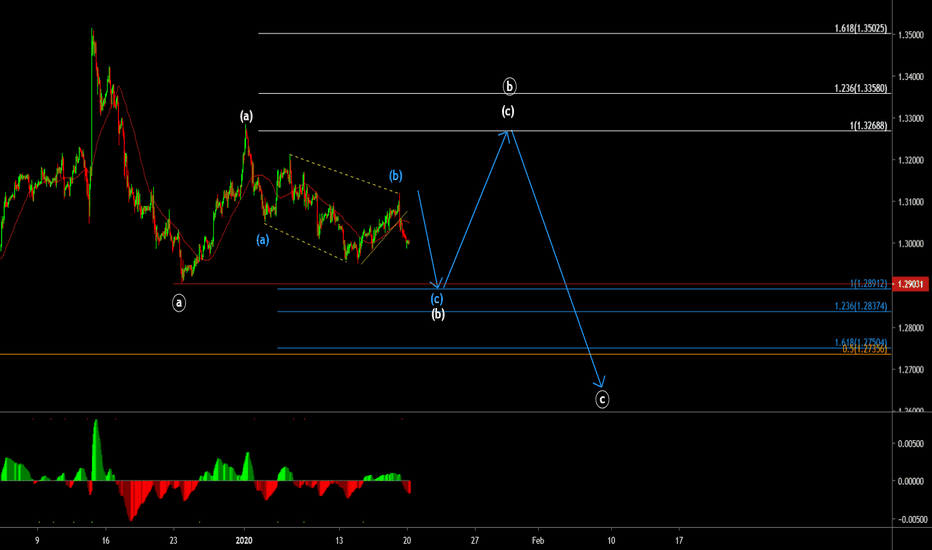Viewport: 932px width, 550px height.
Task: Click the blue arrowhead pointing to circled c
Action: (x=602, y=383)
